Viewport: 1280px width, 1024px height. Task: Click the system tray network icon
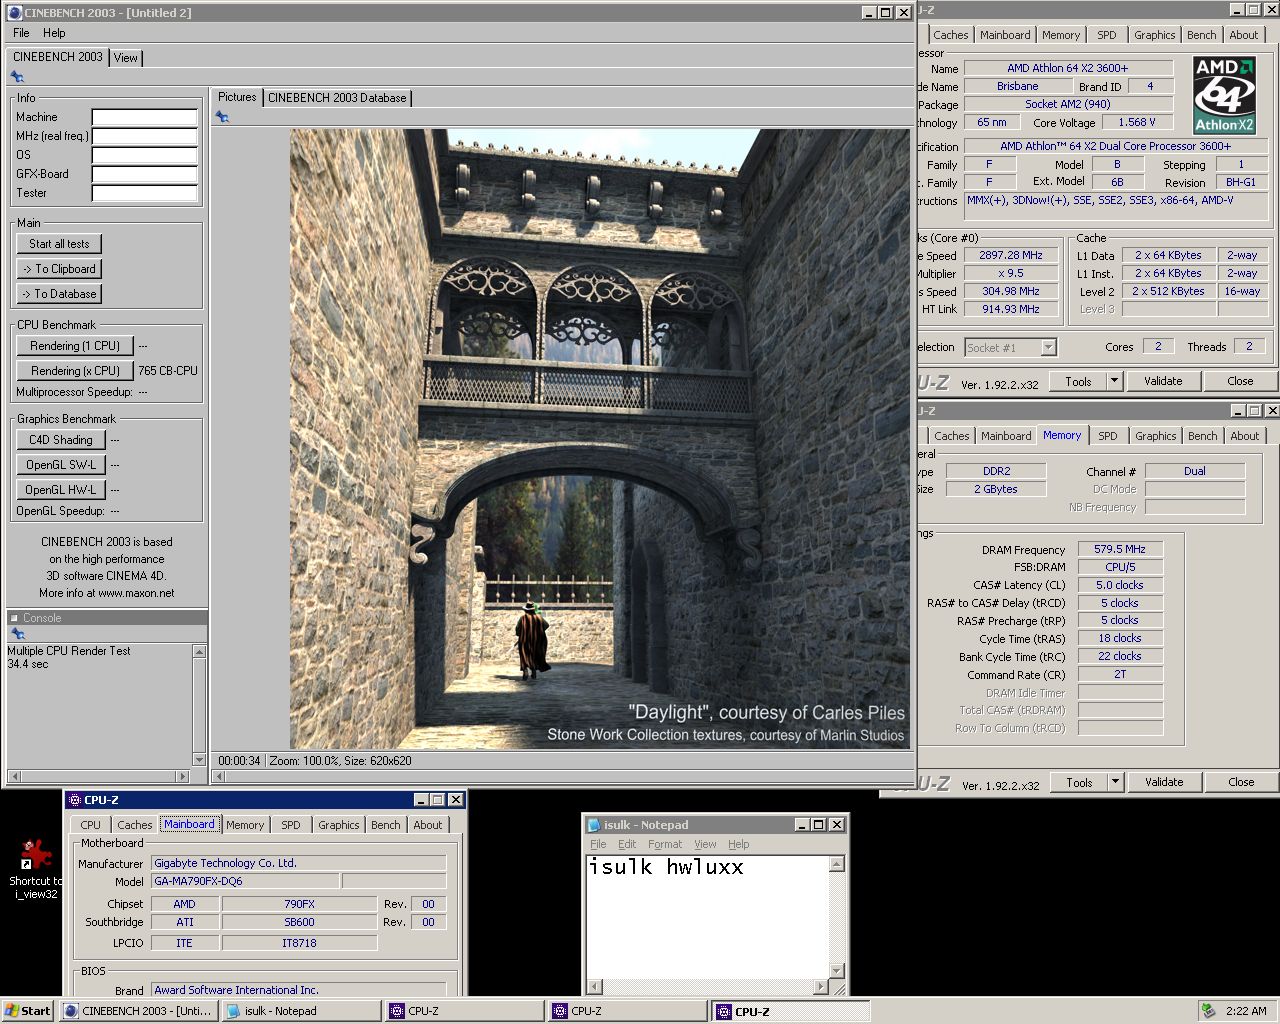pyautogui.click(x=1209, y=1011)
